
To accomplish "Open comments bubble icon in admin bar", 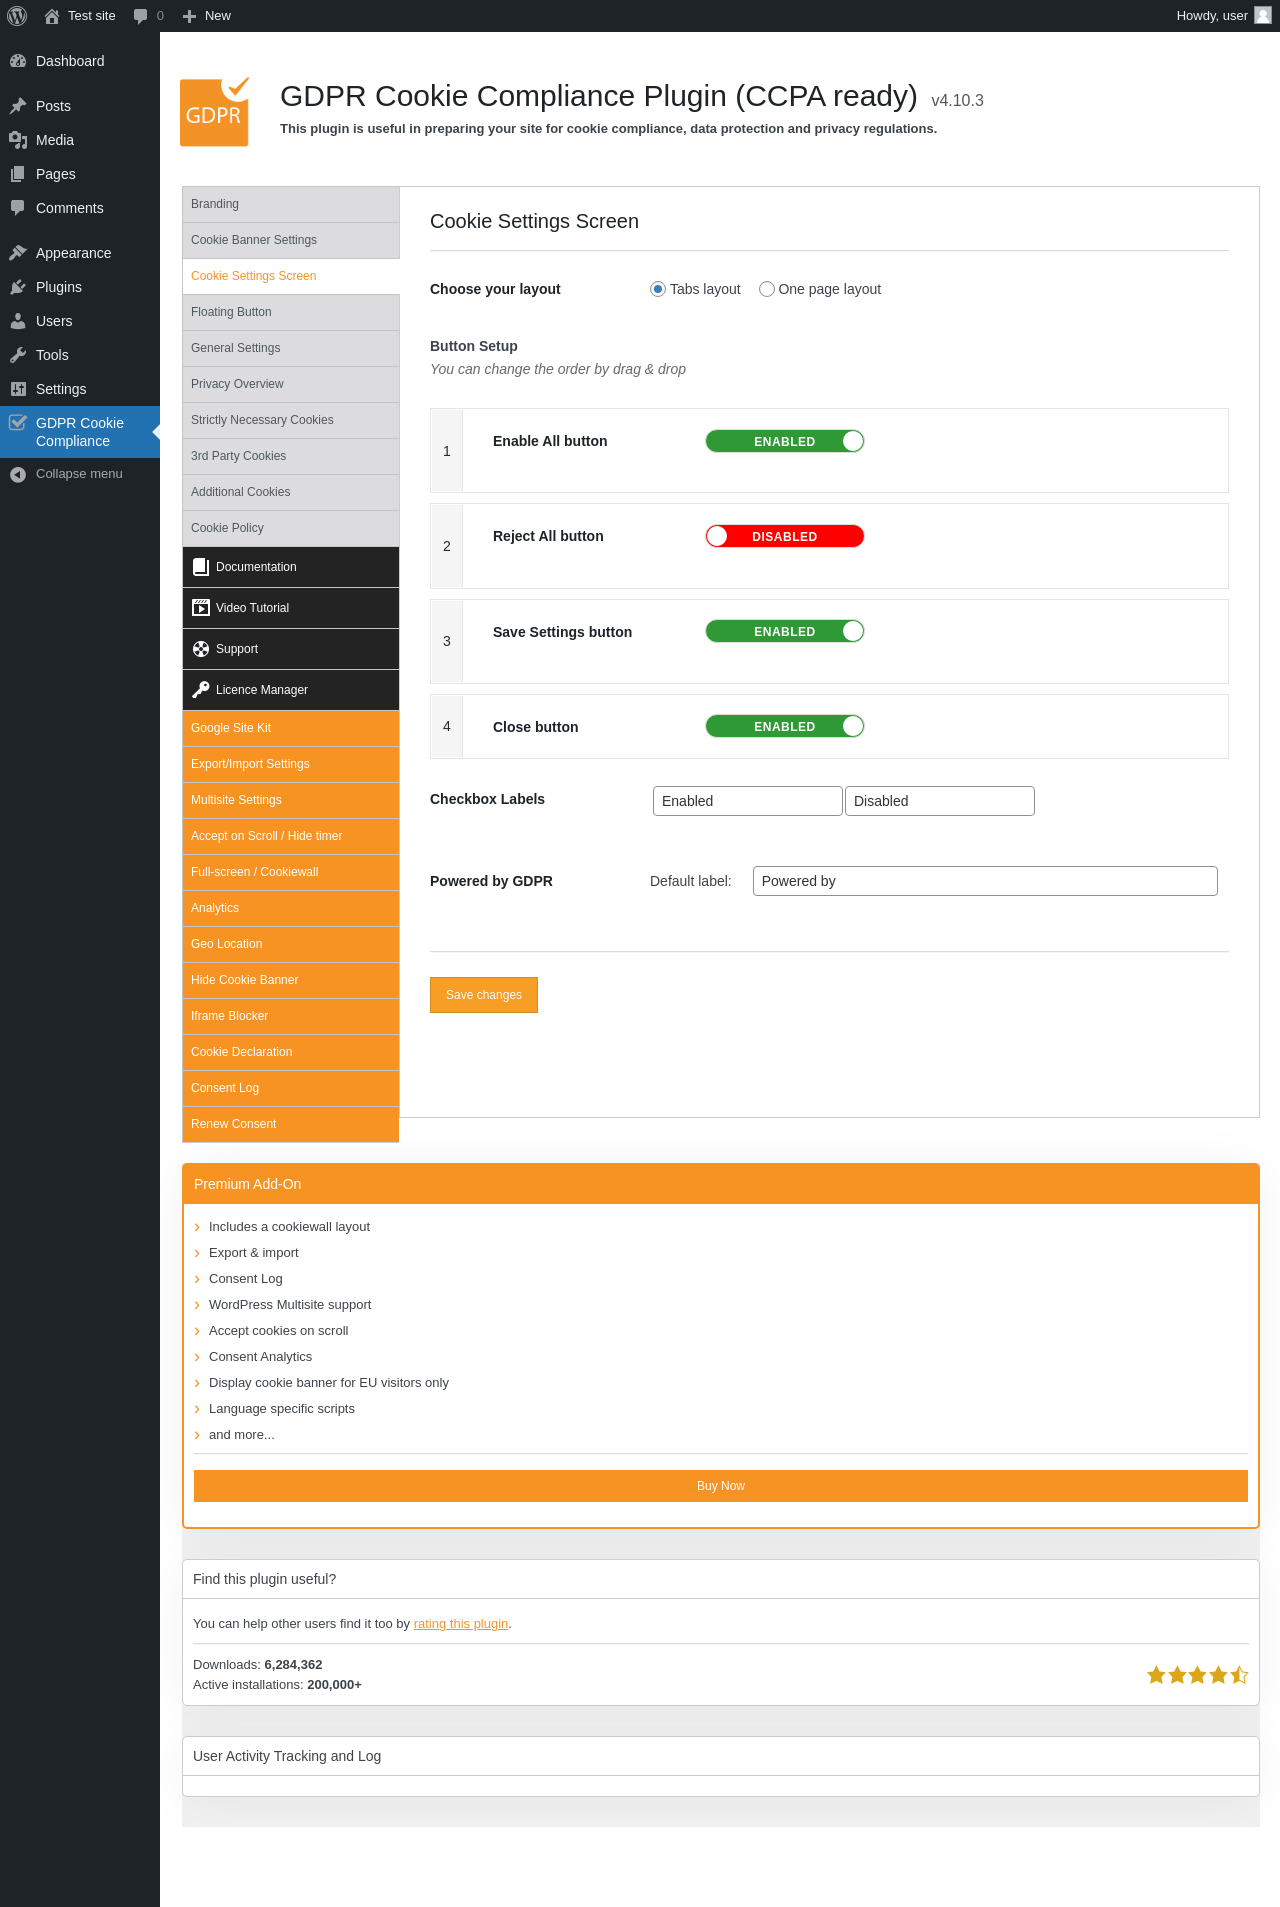I will (x=140, y=16).
